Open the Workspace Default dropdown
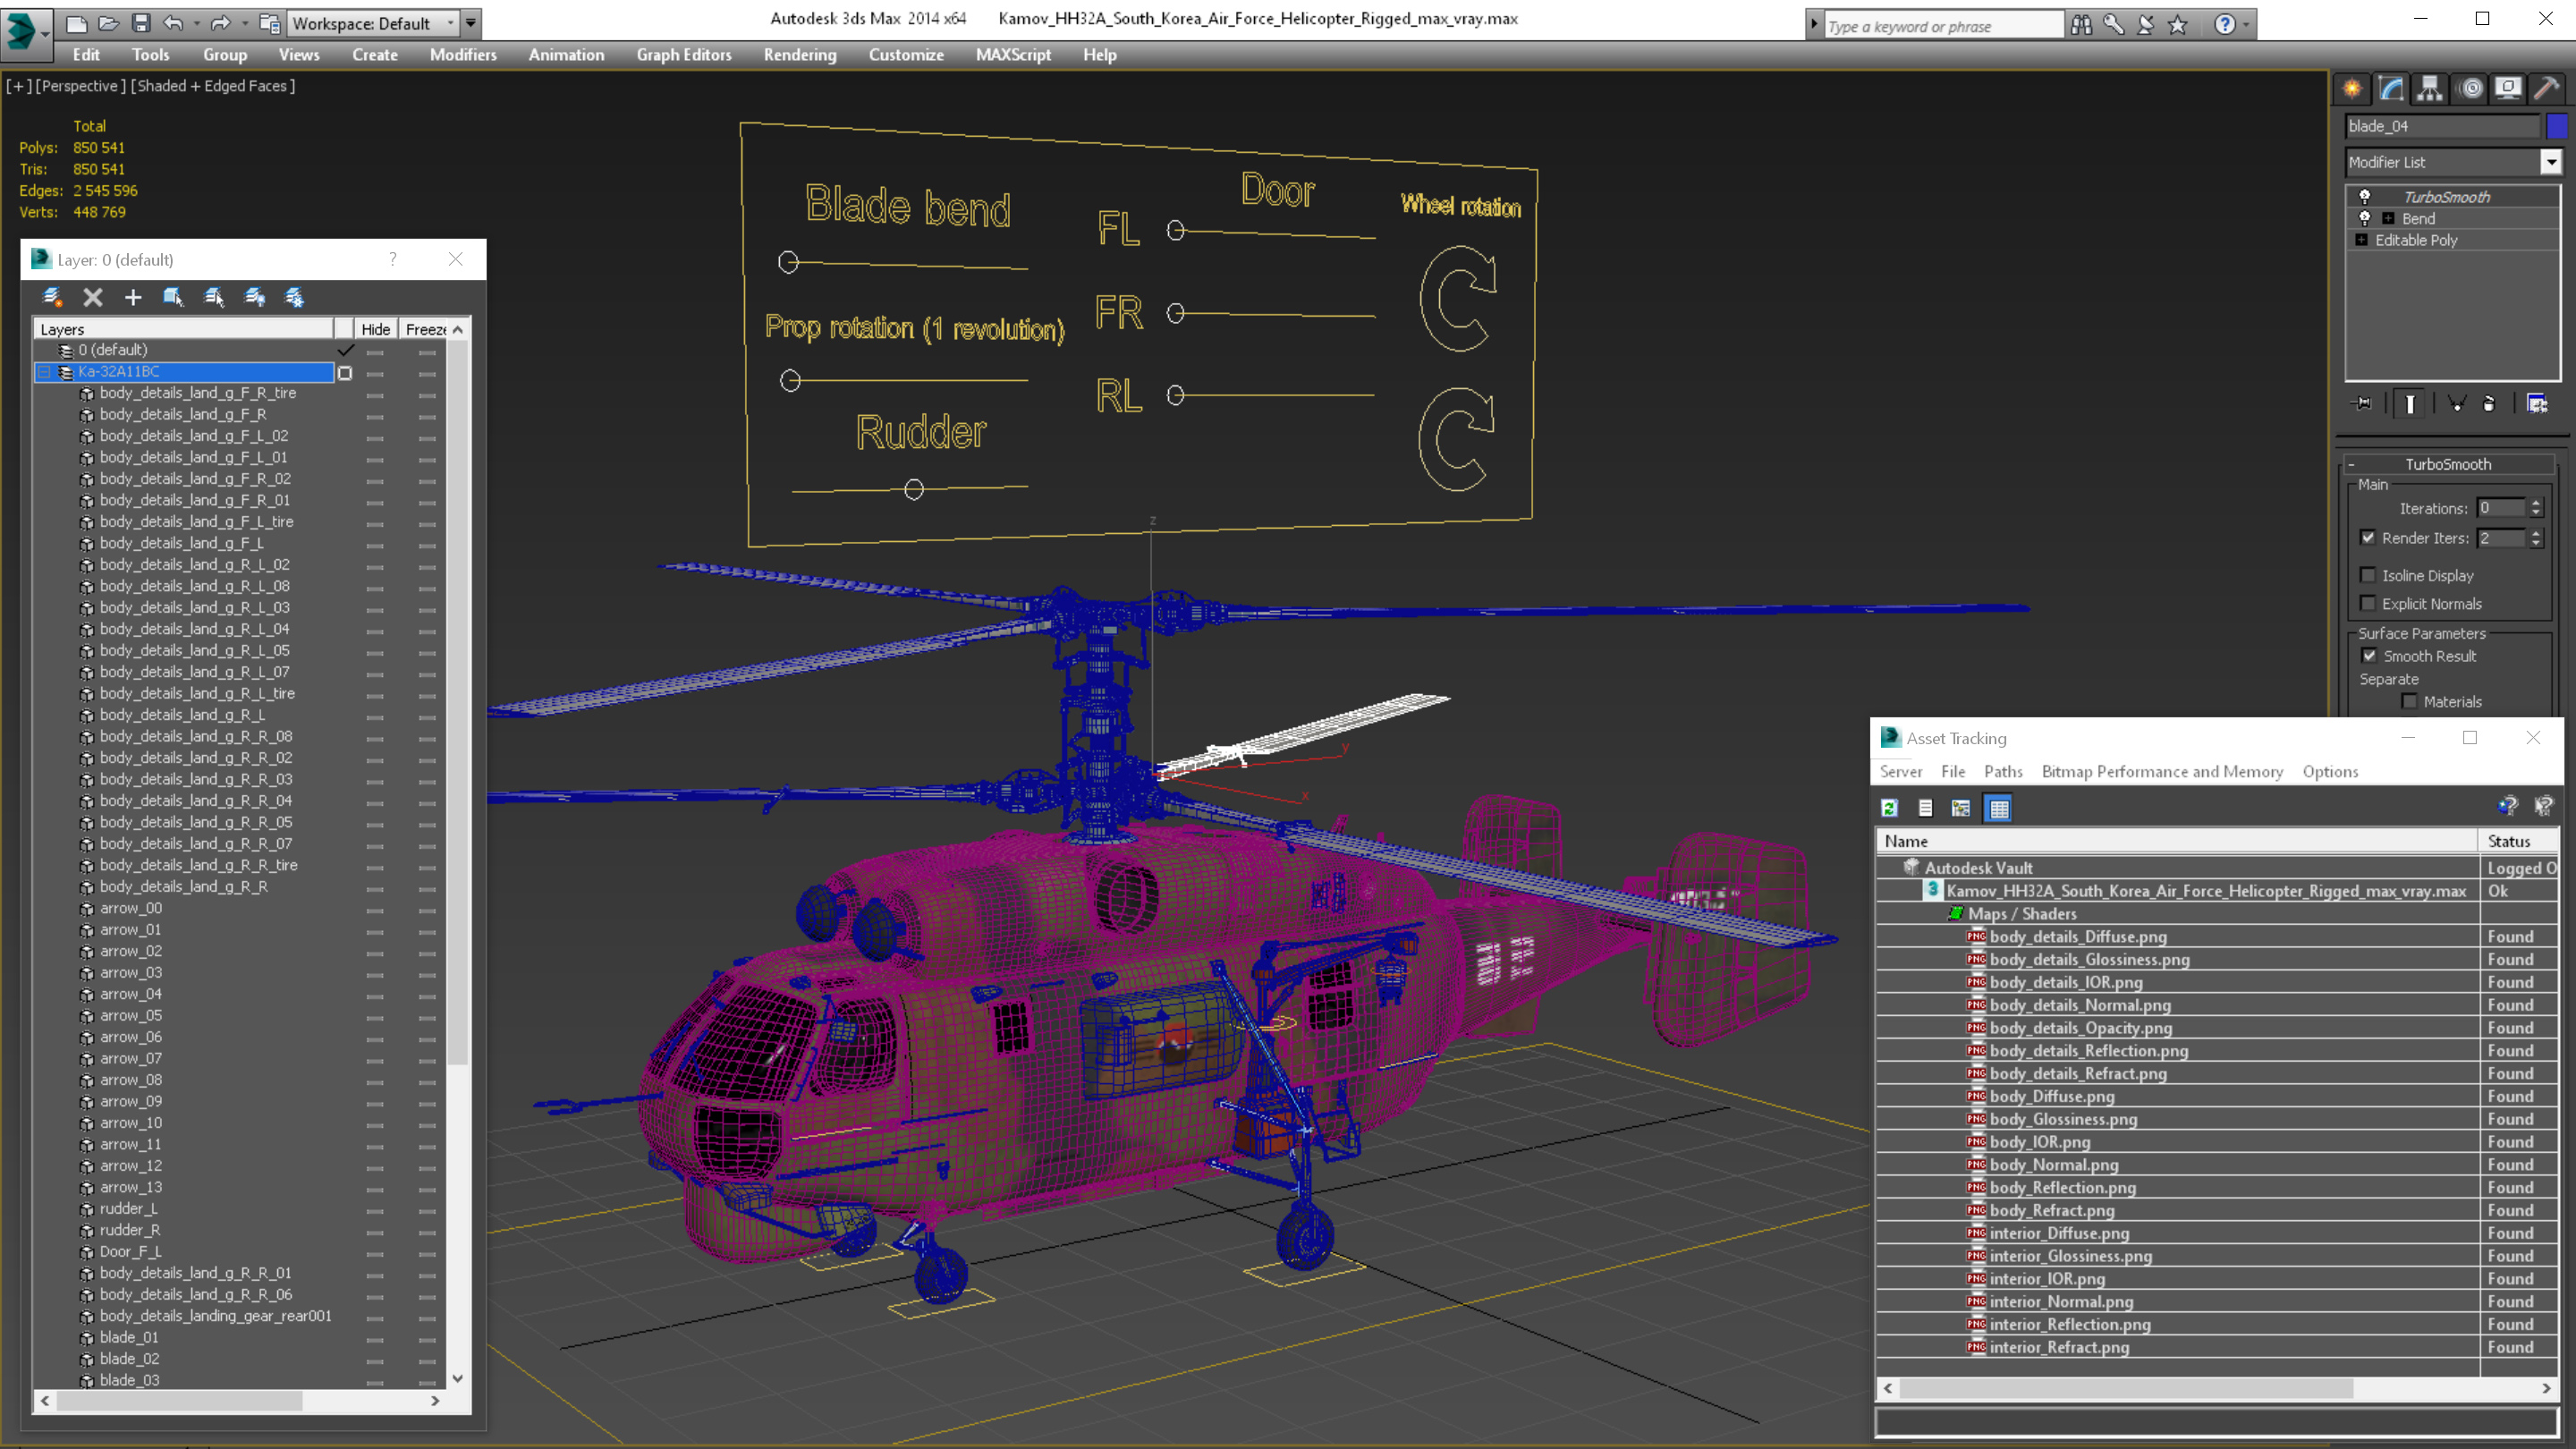Screen dimensions: 2576x1449 tap(451, 23)
